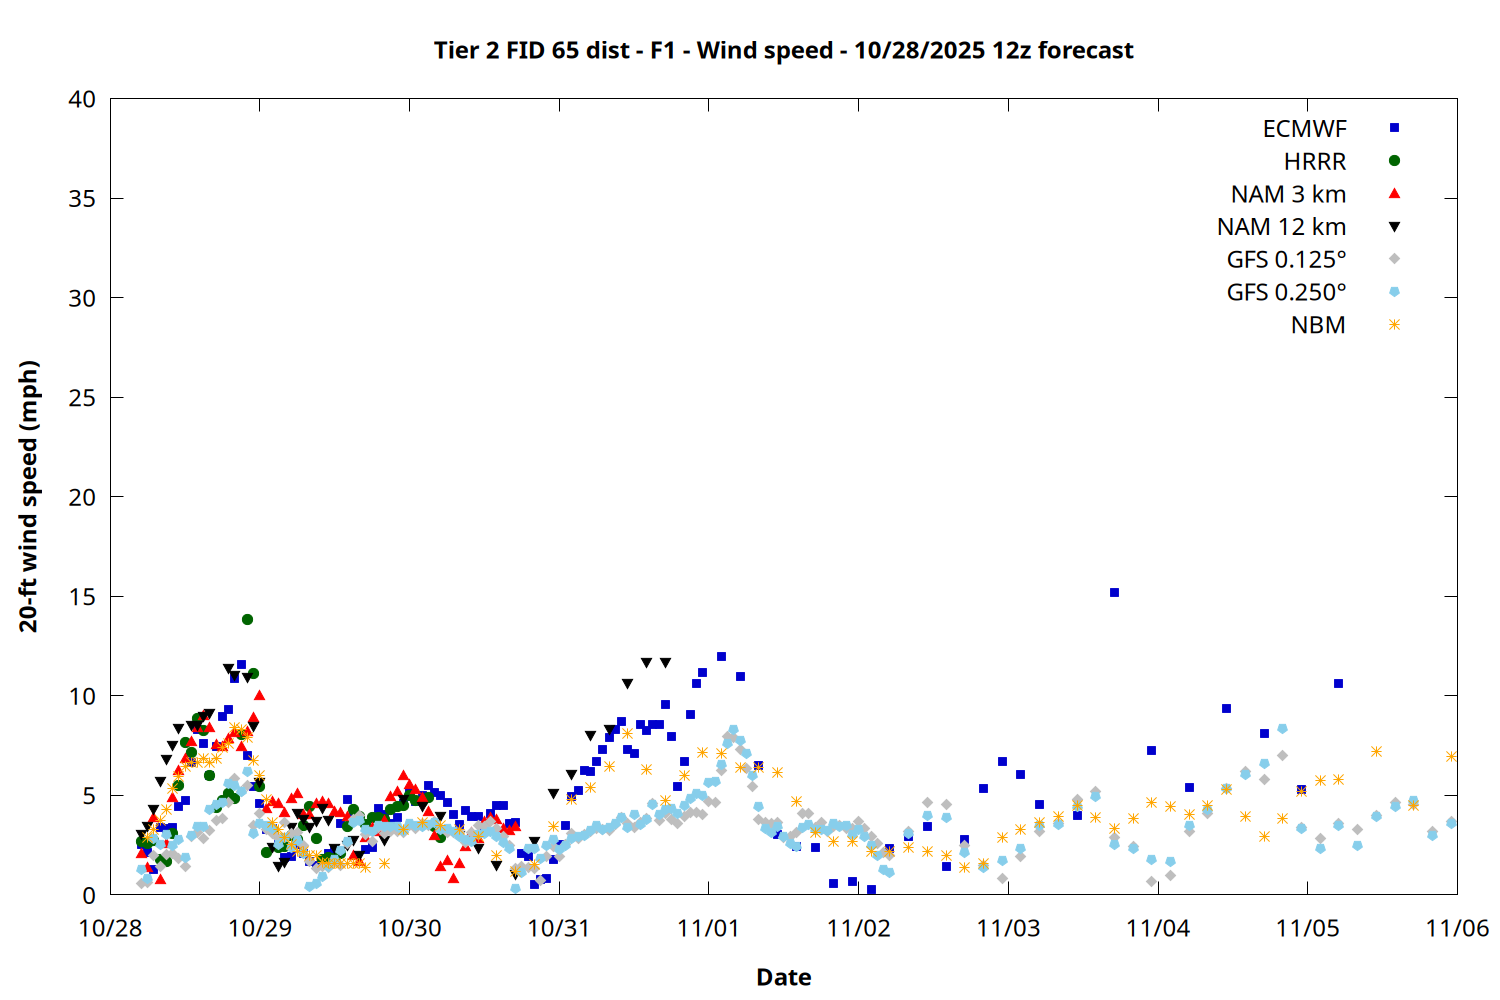Click the black inverted triangle NAM 12 km marker
This screenshot has width=1500, height=1000.
coord(1394,227)
